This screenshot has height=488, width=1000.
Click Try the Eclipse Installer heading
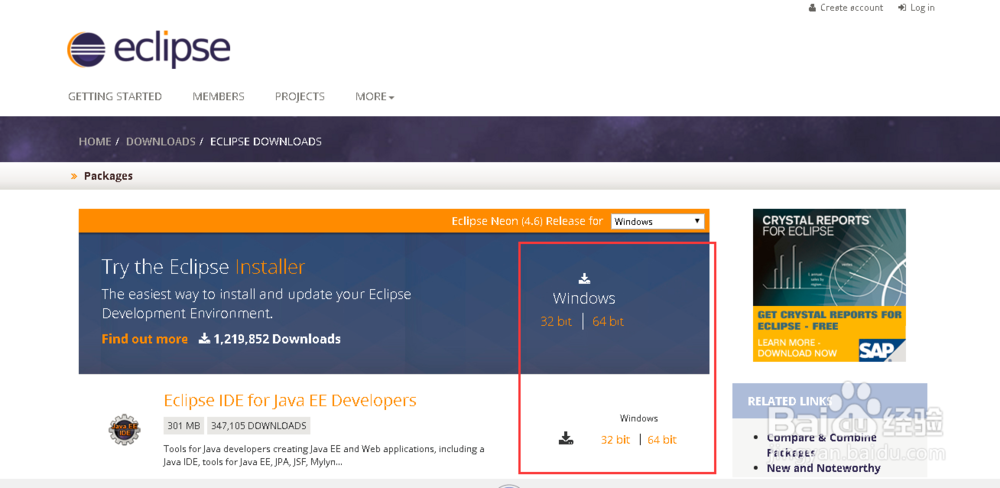[203, 267]
